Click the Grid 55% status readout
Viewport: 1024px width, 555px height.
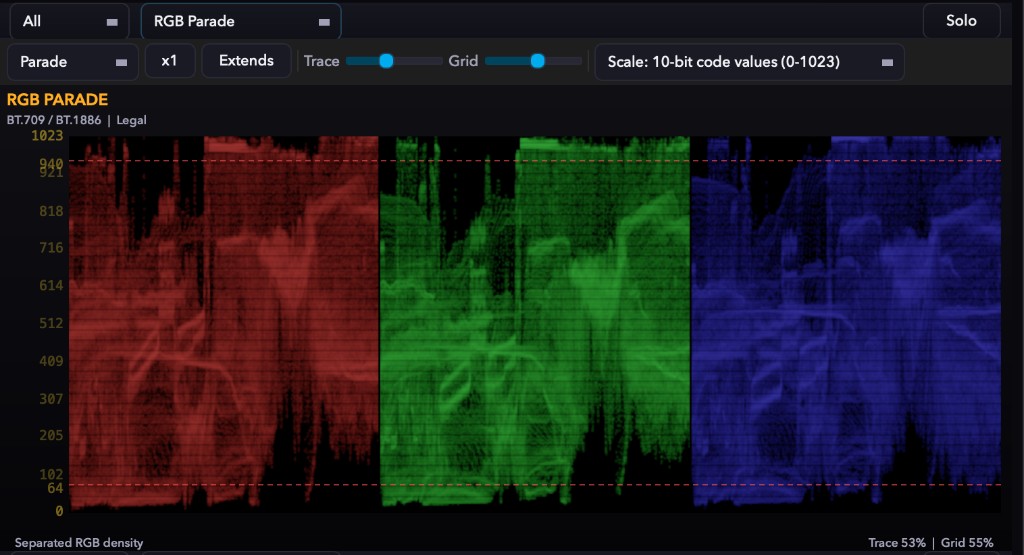point(967,543)
